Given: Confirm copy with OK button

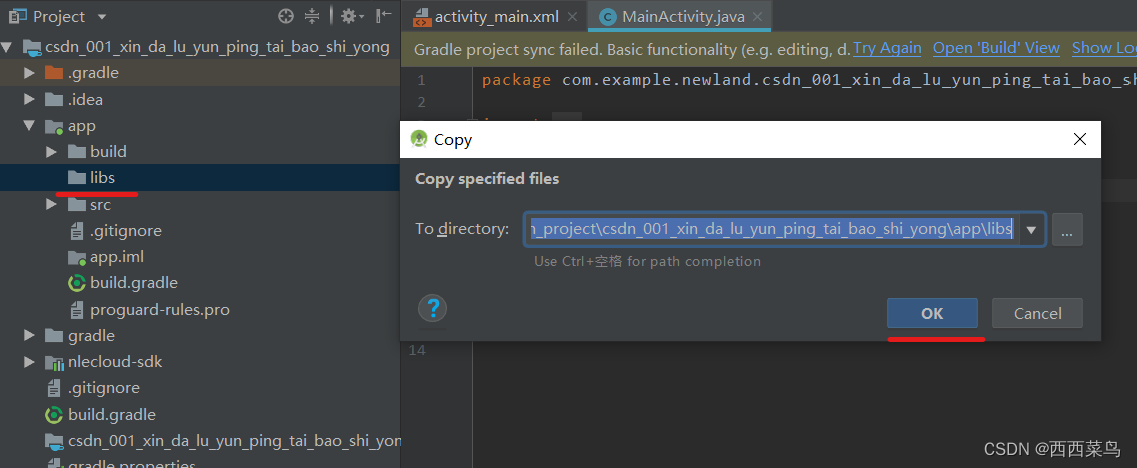Looking at the screenshot, I should (933, 313).
